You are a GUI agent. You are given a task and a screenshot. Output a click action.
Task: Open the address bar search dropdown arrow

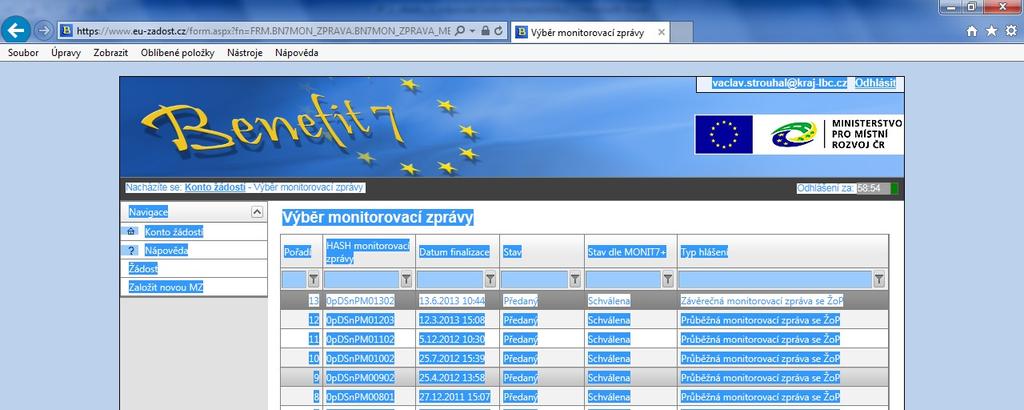472,31
